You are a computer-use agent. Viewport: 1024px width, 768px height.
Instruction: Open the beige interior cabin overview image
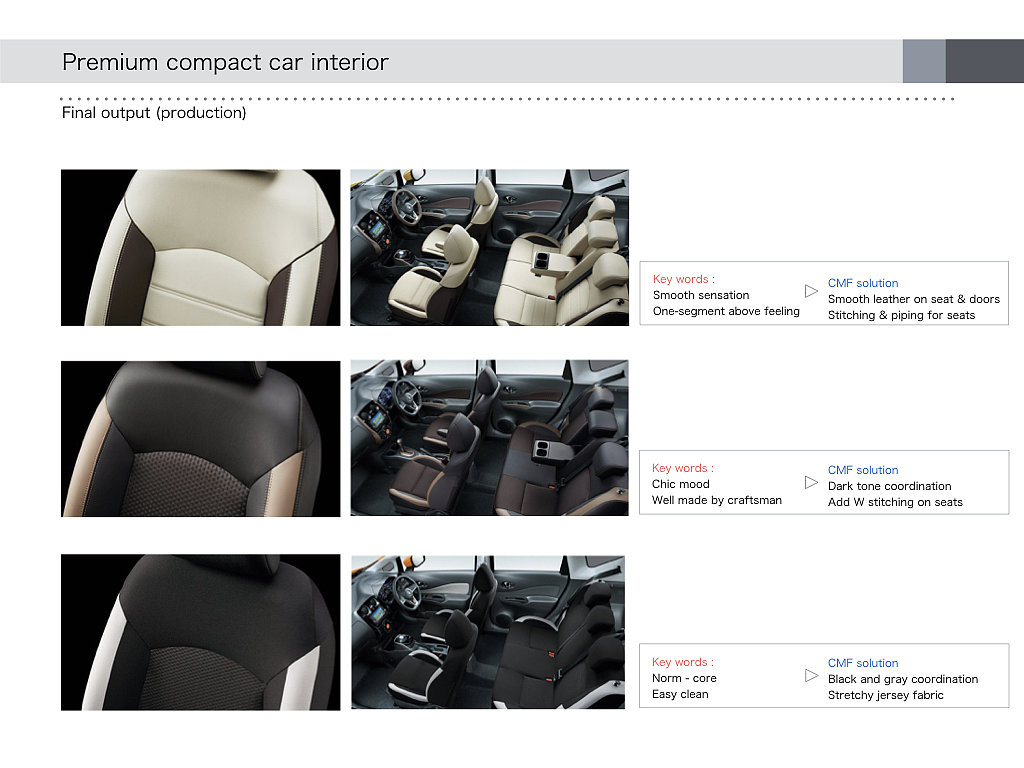(489, 248)
